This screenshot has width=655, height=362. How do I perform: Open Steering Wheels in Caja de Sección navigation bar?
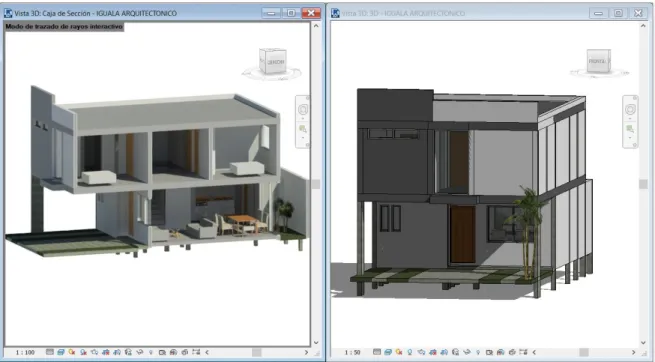pyautogui.click(x=303, y=109)
